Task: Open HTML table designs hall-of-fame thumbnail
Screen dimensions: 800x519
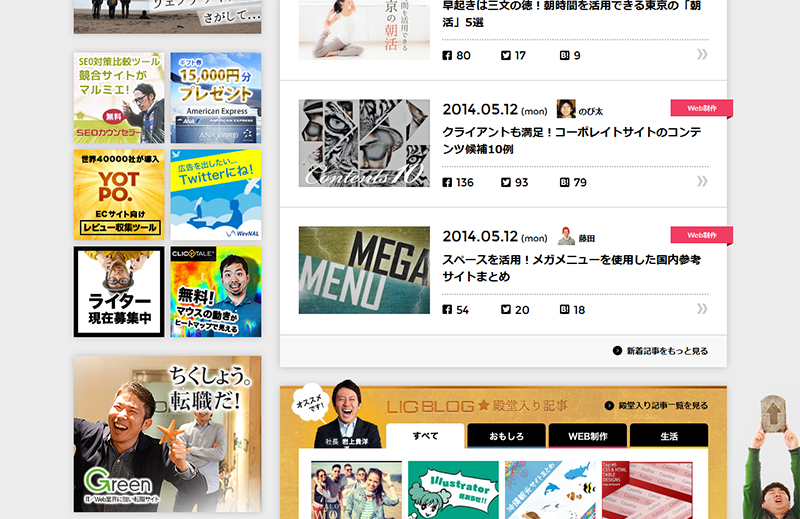Action: pos(647,490)
